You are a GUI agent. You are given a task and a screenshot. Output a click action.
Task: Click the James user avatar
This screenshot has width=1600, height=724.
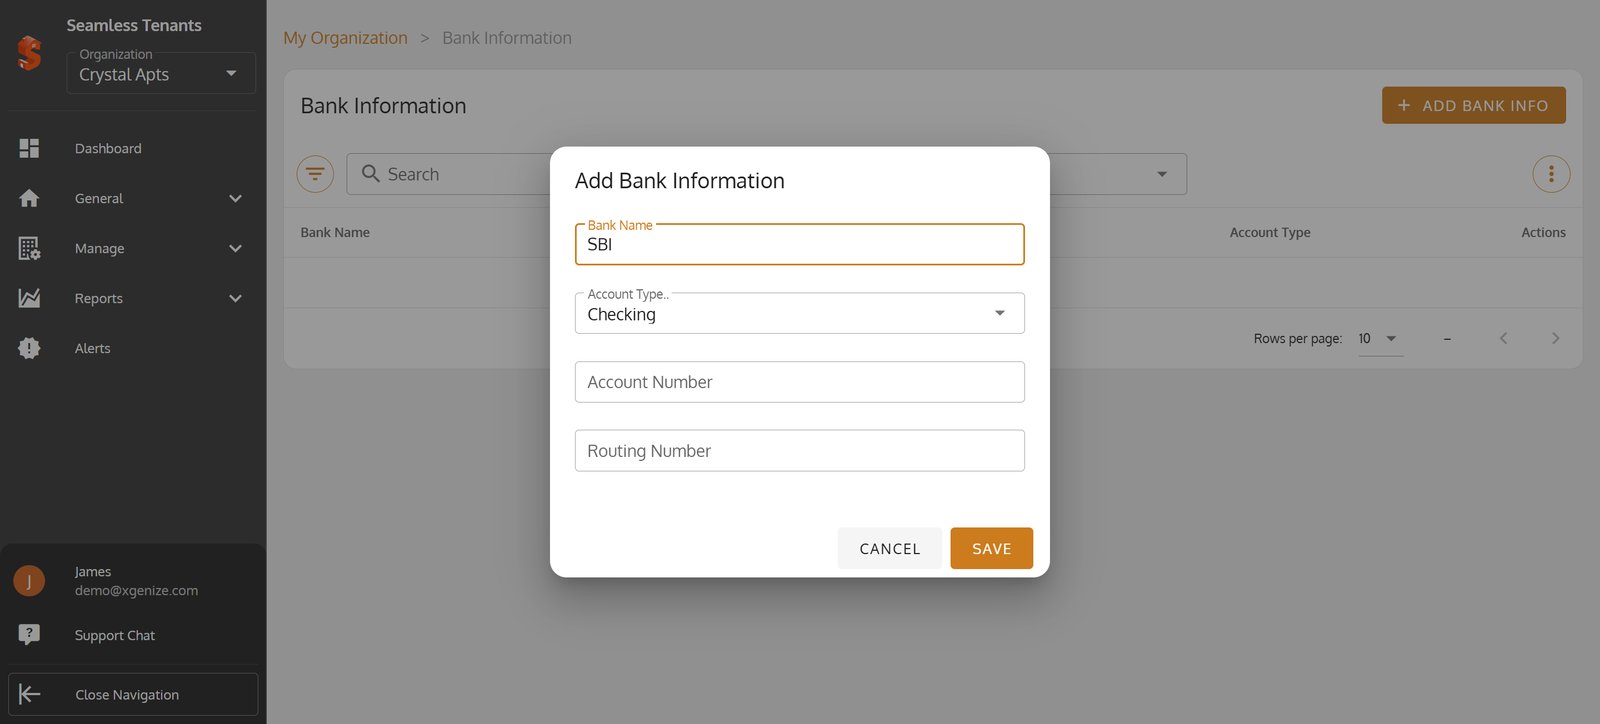29,580
